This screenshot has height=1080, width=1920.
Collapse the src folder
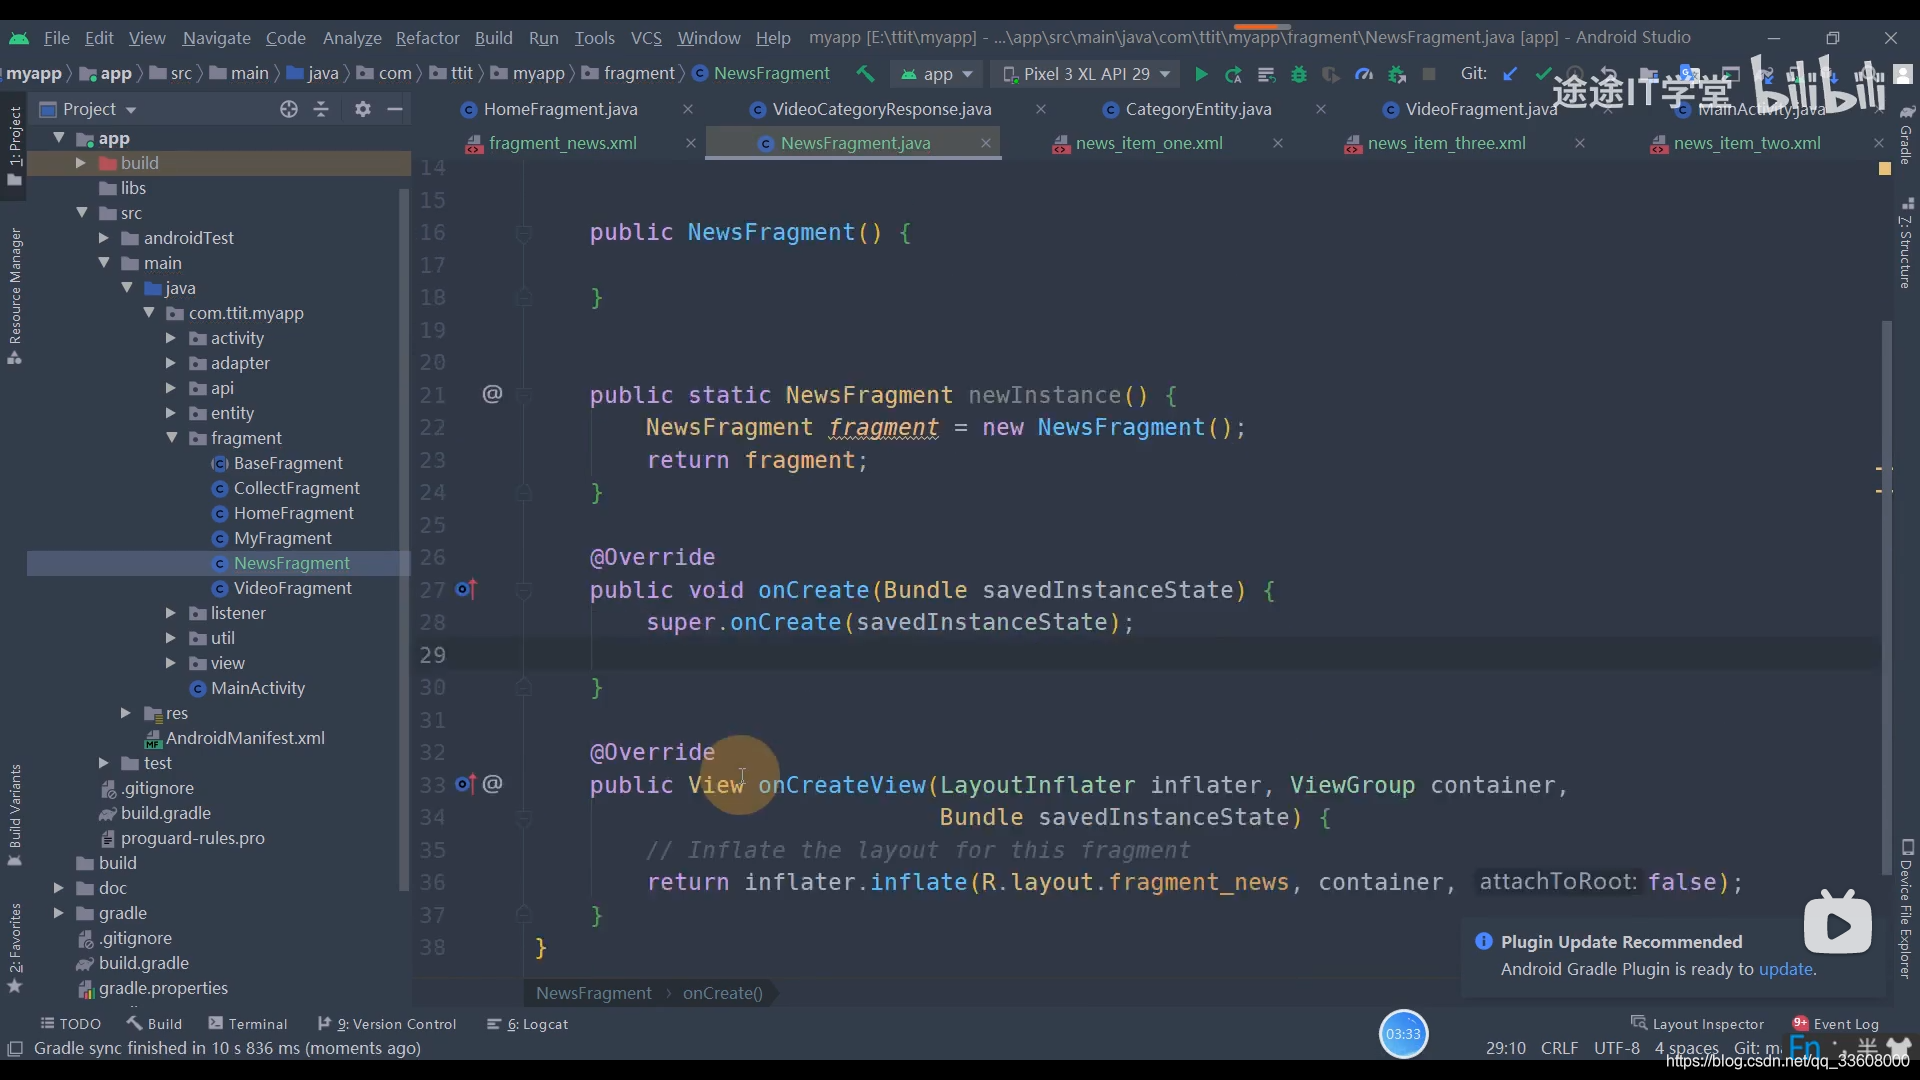point(82,213)
